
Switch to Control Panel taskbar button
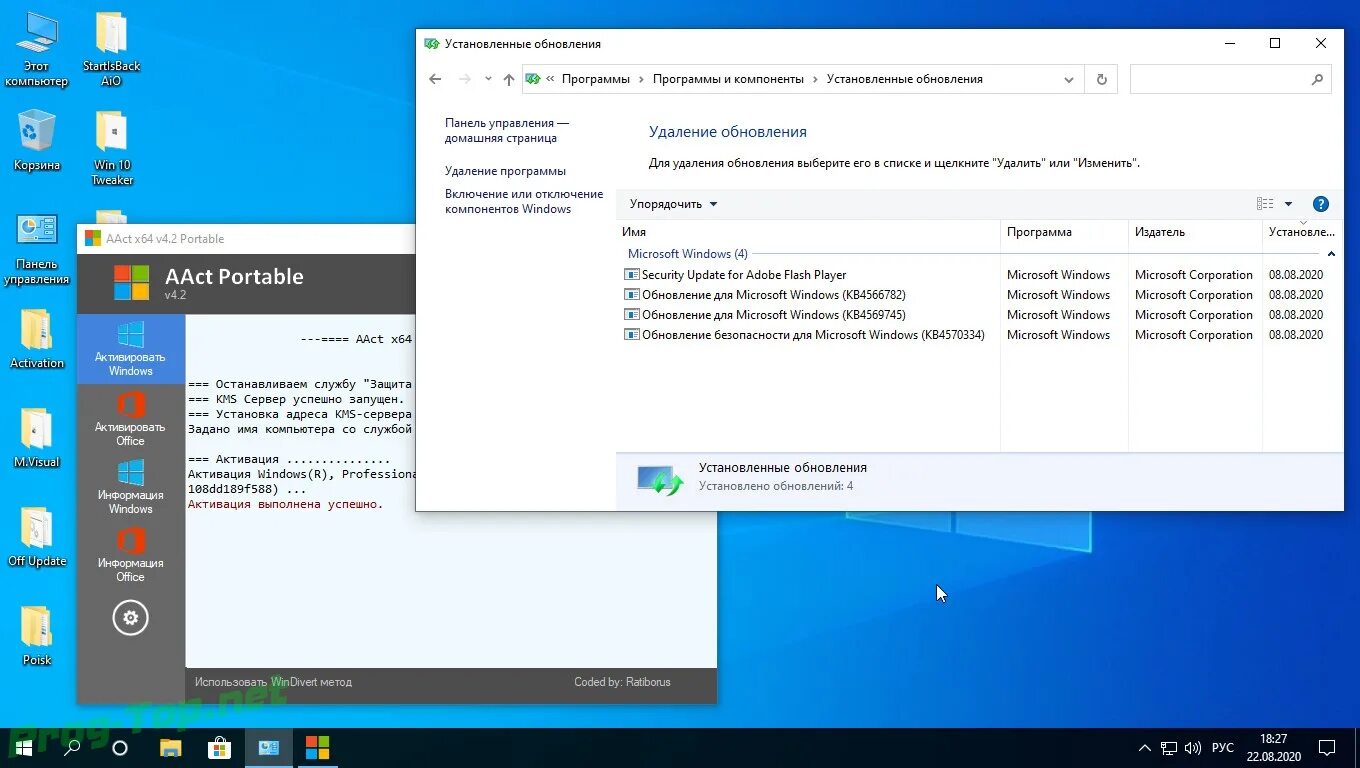click(268, 747)
